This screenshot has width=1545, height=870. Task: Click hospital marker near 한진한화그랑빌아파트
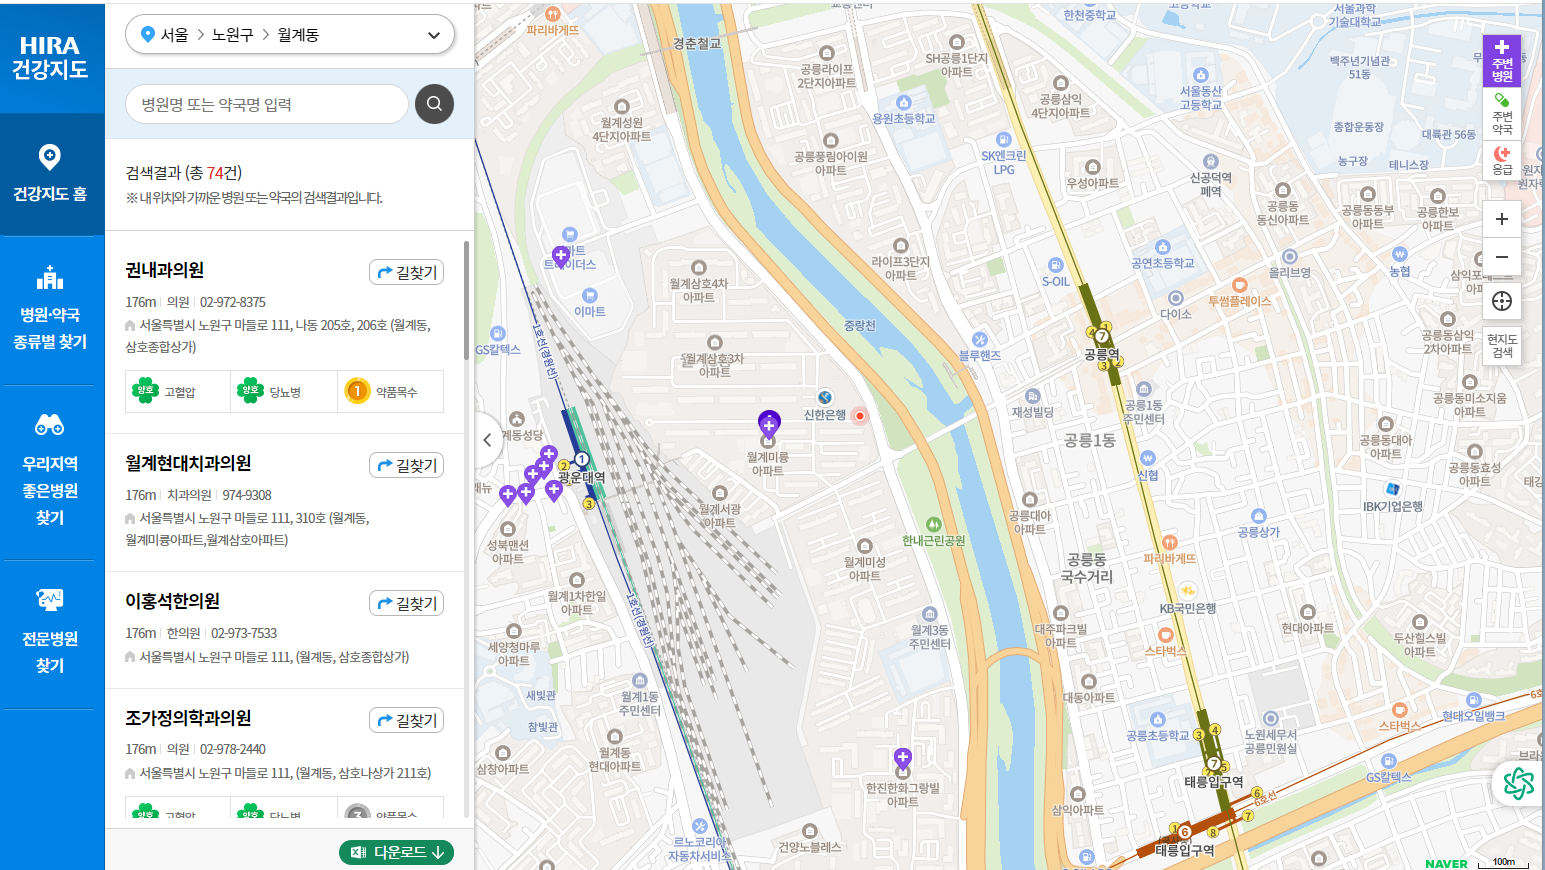click(x=903, y=759)
